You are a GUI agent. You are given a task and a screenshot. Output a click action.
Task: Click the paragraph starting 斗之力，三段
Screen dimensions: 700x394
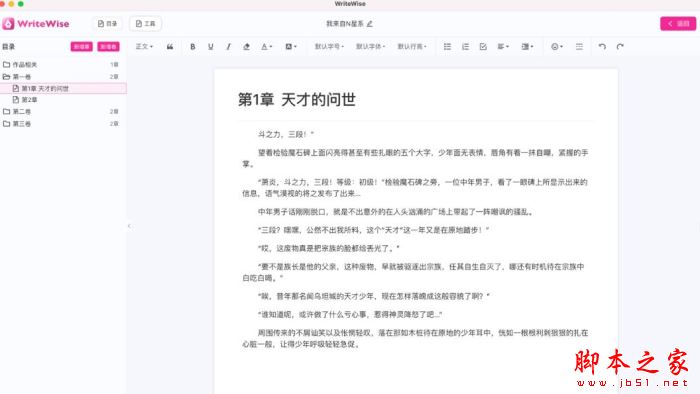tap(286, 134)
